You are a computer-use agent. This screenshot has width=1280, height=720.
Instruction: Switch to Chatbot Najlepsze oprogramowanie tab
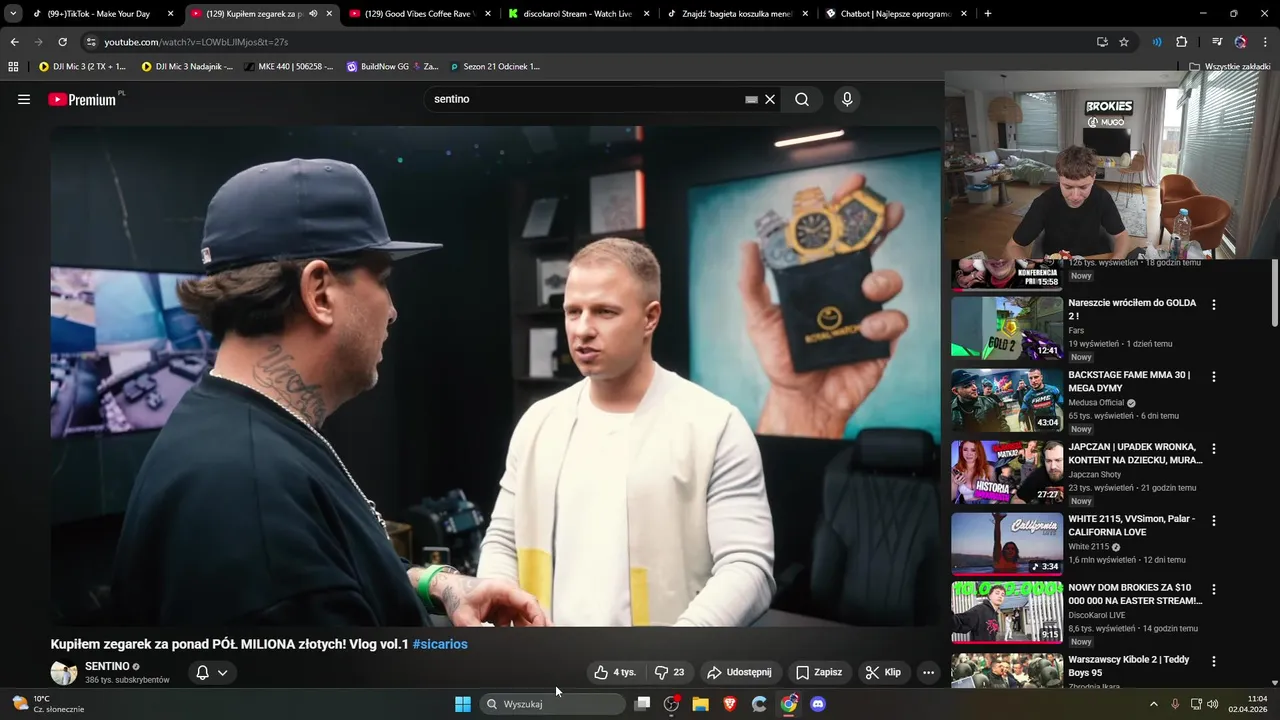point(896,14)
